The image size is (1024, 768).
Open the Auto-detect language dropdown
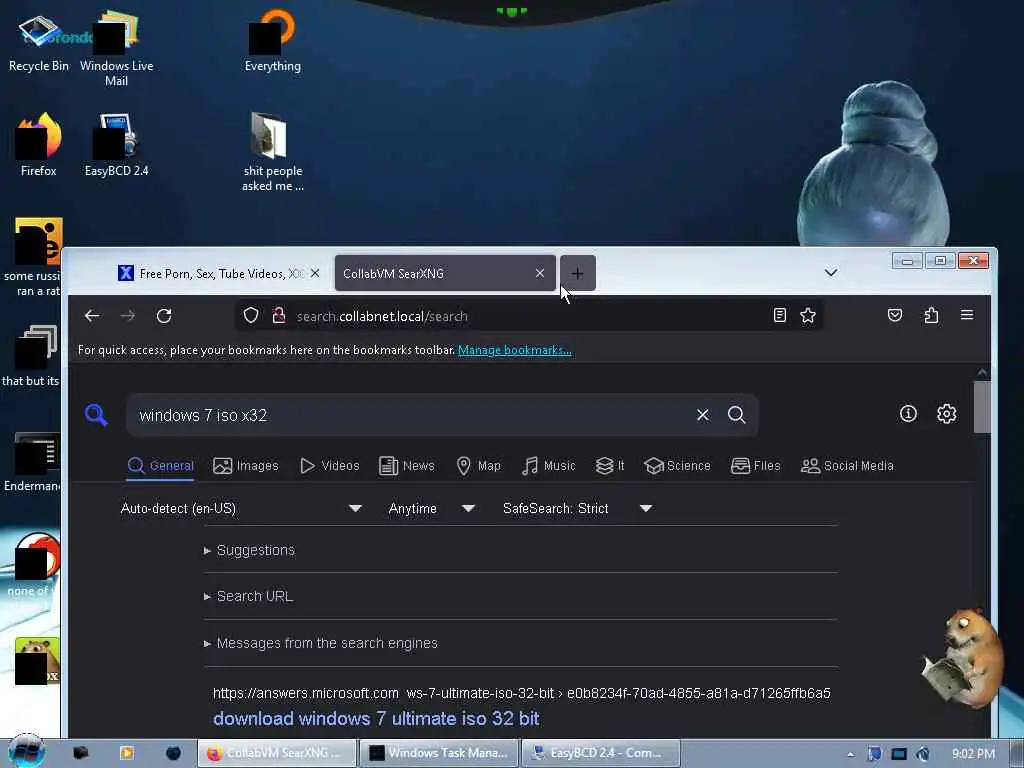241,508
